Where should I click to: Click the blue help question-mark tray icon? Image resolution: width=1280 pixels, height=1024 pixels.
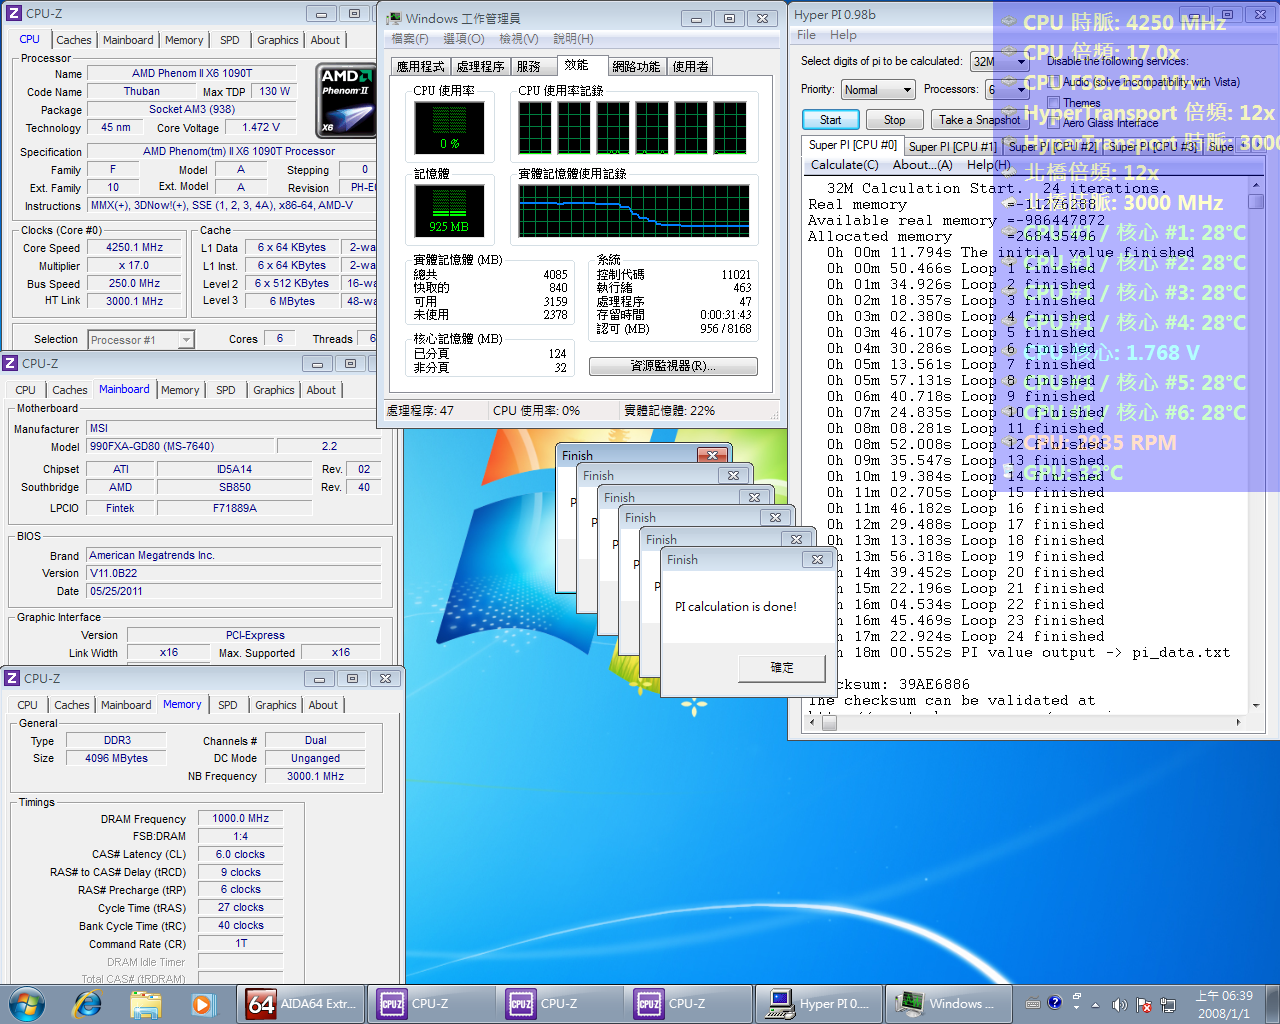pos(1054,1002)
